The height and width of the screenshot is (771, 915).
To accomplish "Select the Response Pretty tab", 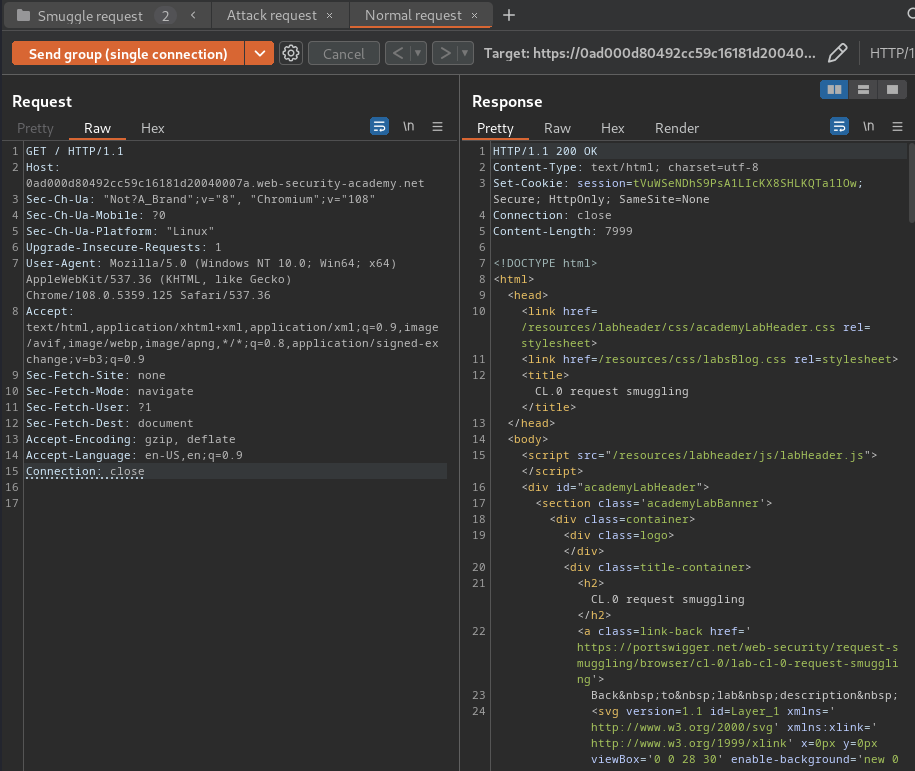I will coord(495,128).
